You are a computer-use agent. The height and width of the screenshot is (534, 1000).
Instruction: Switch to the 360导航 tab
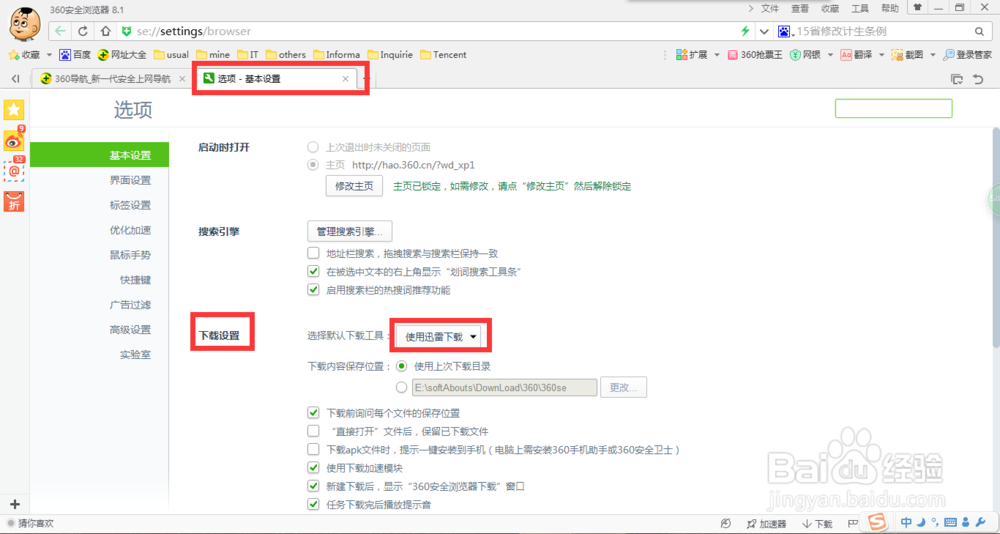tap(112, 79)
